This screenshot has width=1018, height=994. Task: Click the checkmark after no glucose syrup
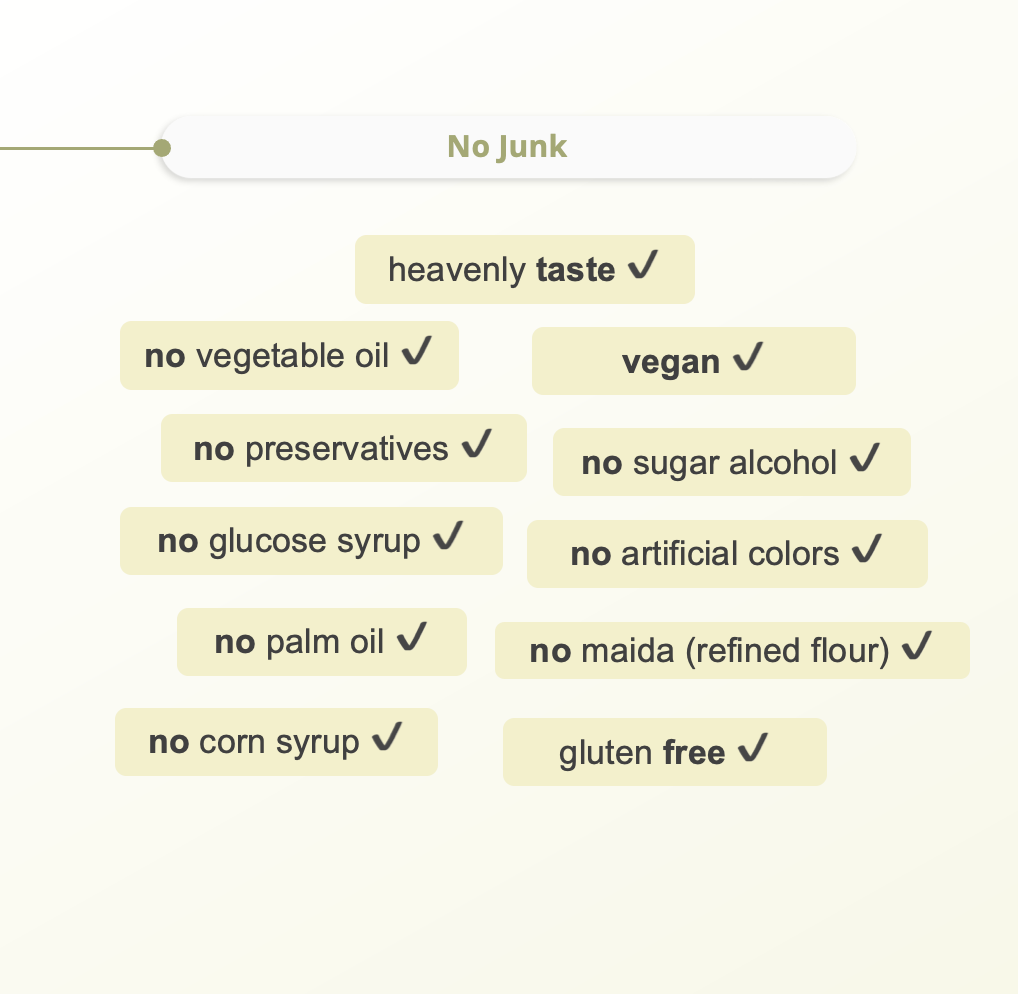pyautogui.click(x=449, y=538)
